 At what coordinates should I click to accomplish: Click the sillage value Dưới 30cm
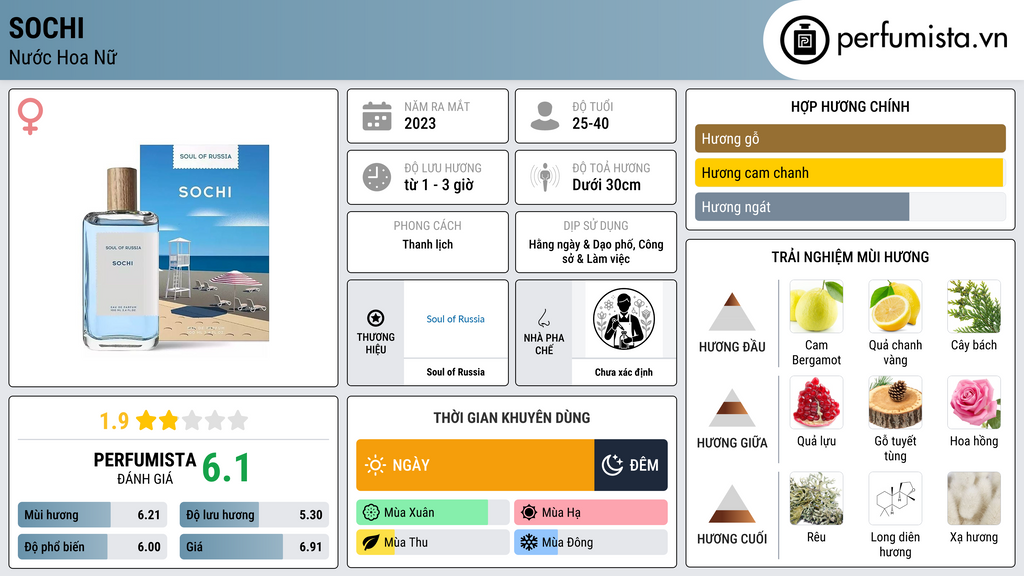point(606,185)
